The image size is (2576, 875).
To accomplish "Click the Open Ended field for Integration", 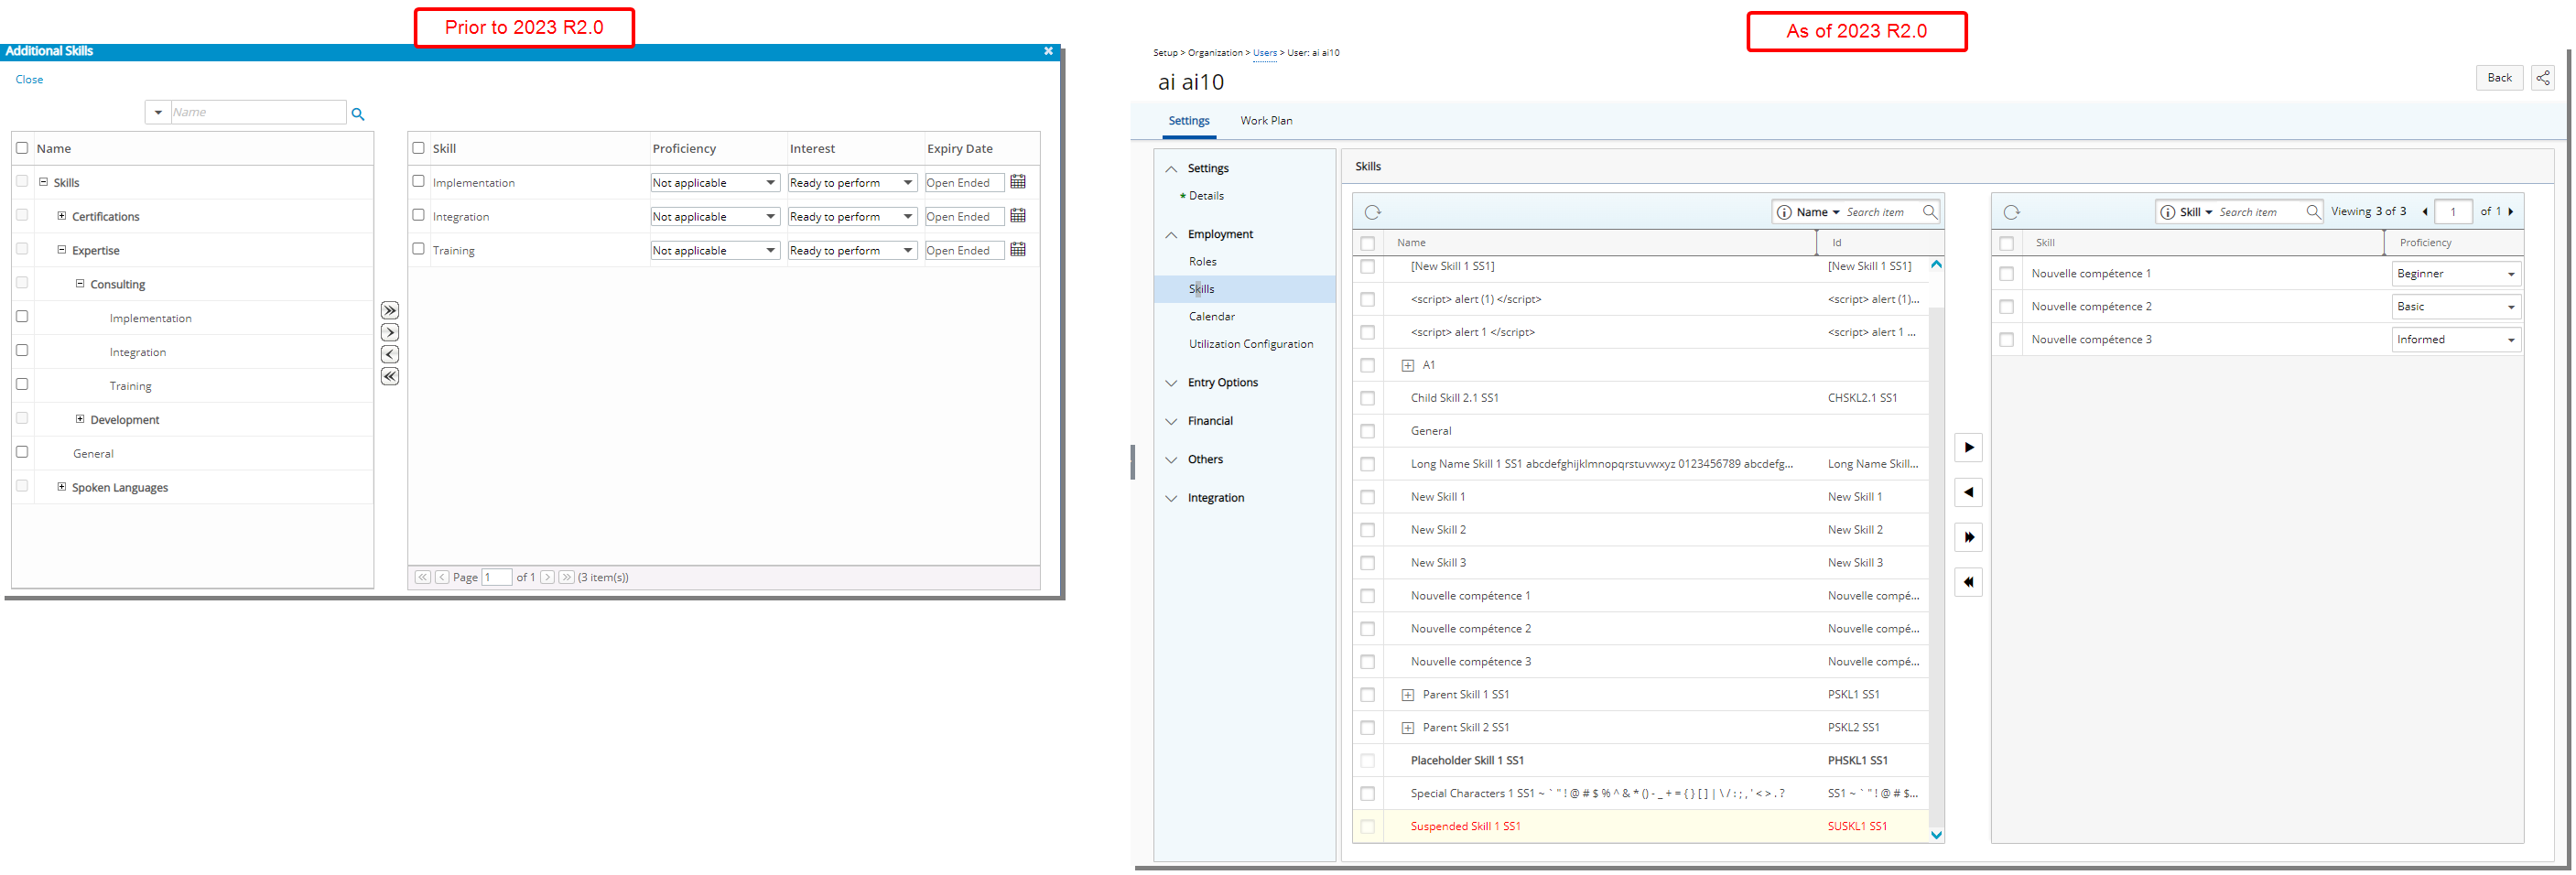I will click(964, 217).
